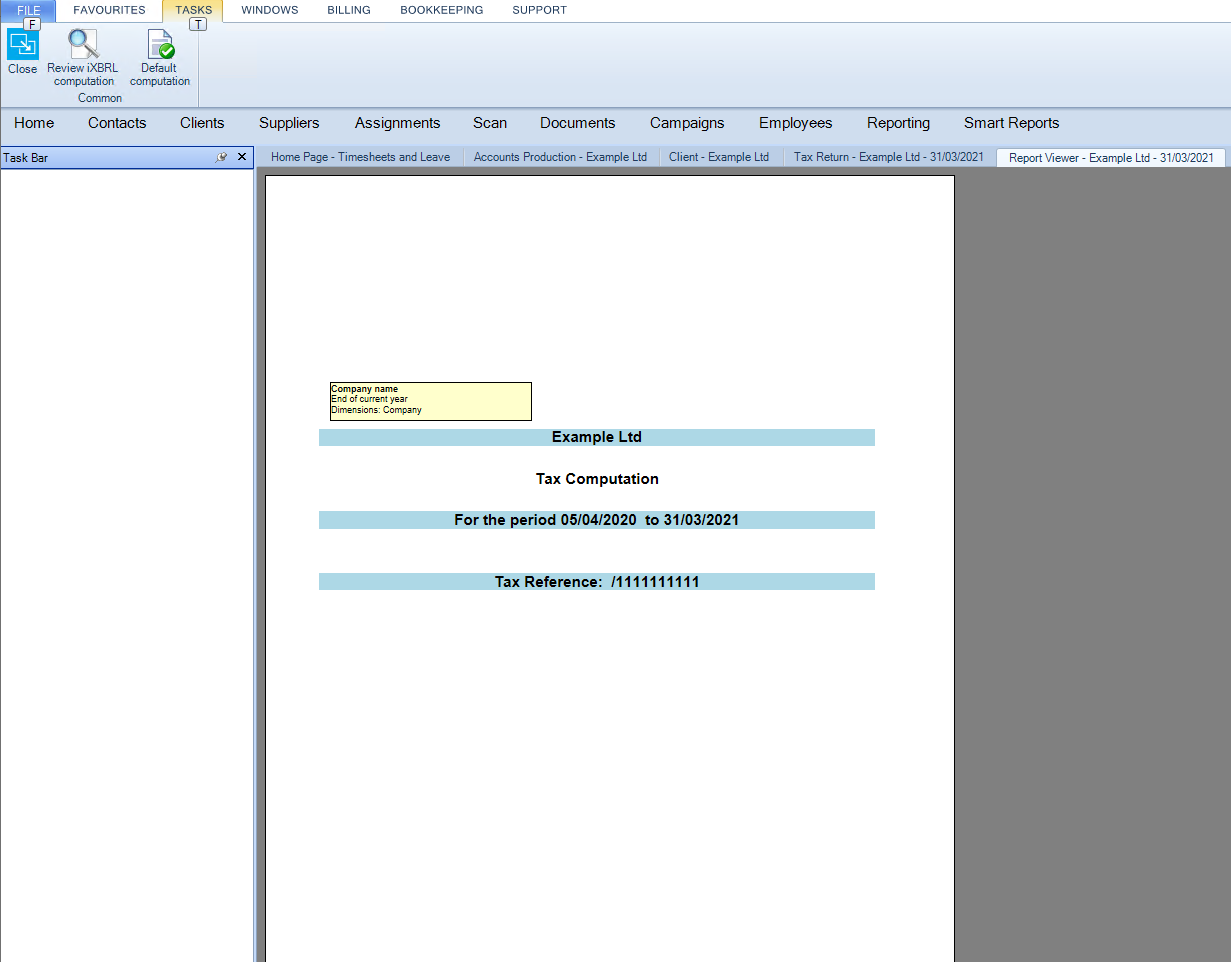Open Employees in navigation bar
The image size is (1231, 962).
tap(795, 123)
